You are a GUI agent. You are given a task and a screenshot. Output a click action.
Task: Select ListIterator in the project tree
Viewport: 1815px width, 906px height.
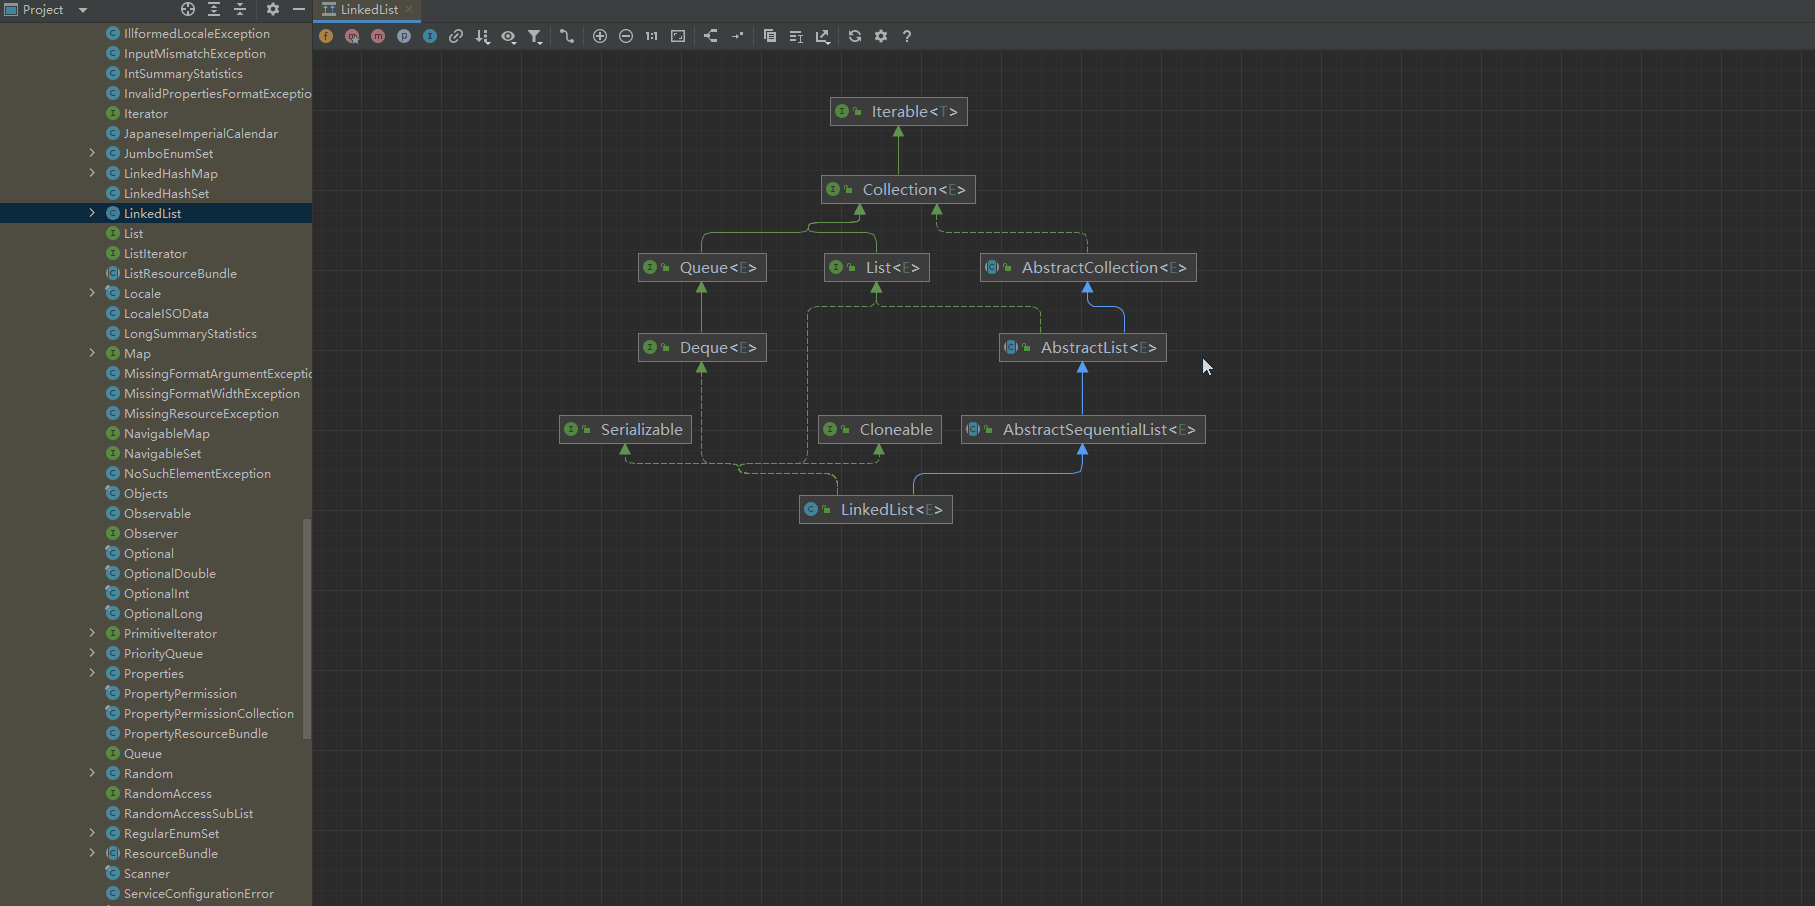[x=155, y=254]
